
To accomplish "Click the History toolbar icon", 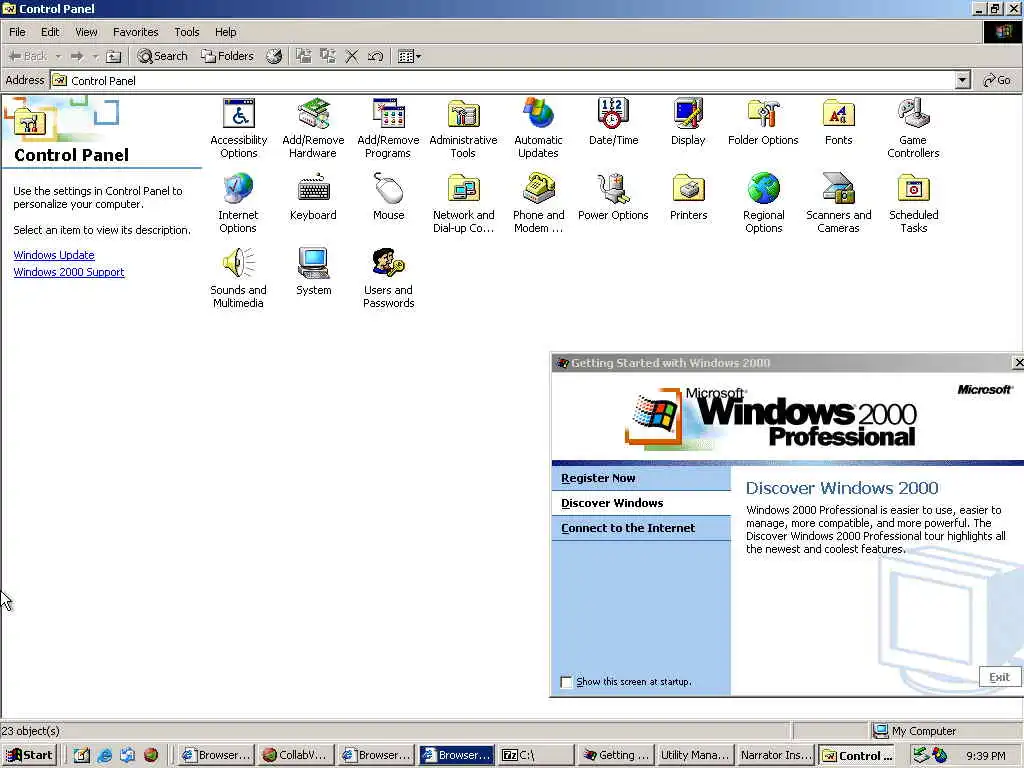I will click(x=274, y=56).
